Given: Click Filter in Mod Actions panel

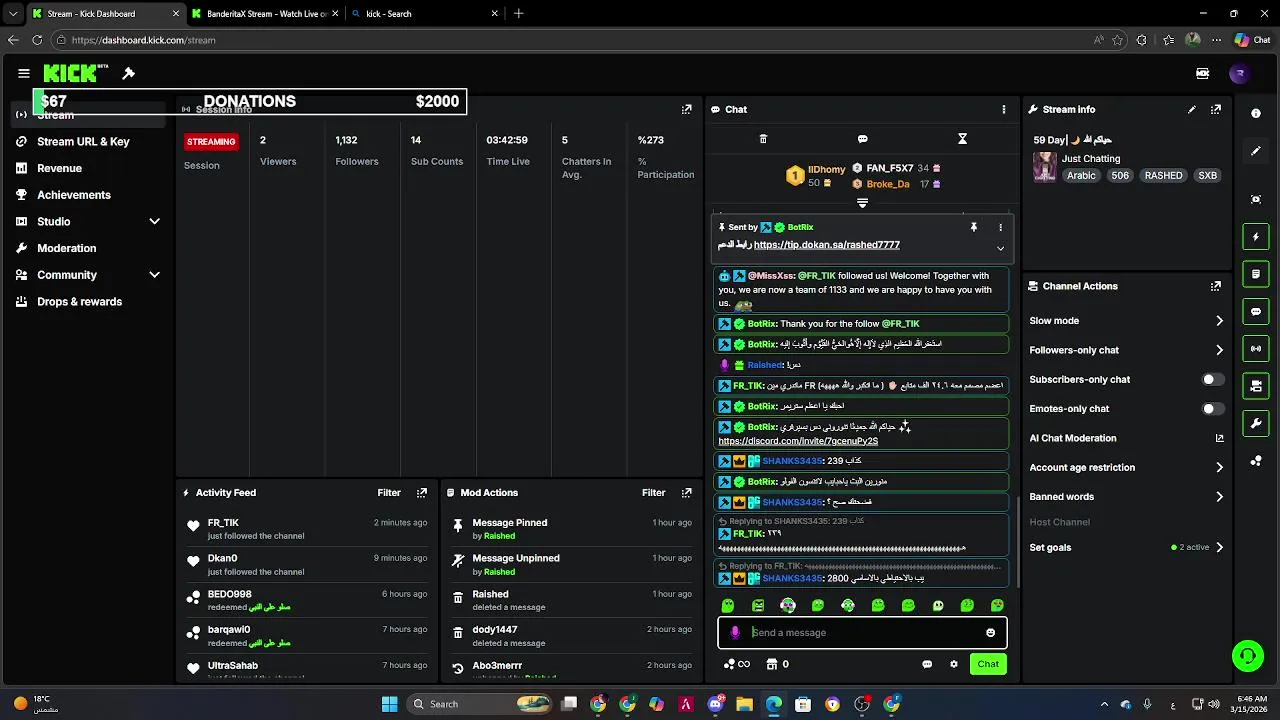Looking at the screenshot, I should tap(653, 493).
